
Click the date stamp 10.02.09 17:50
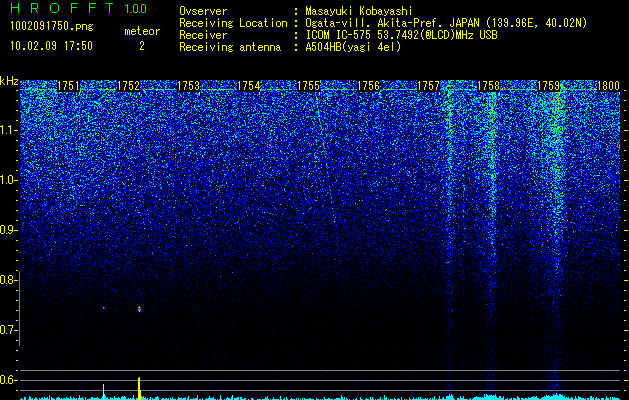click(51, 46)
